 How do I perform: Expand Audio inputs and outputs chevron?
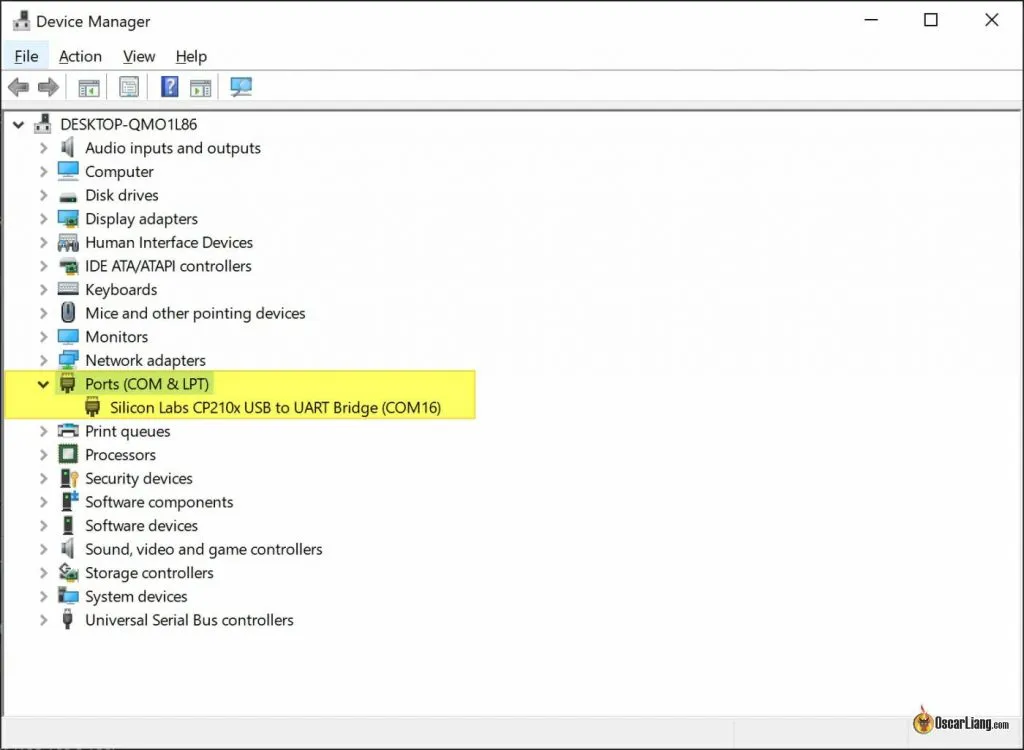click(44, 148)
